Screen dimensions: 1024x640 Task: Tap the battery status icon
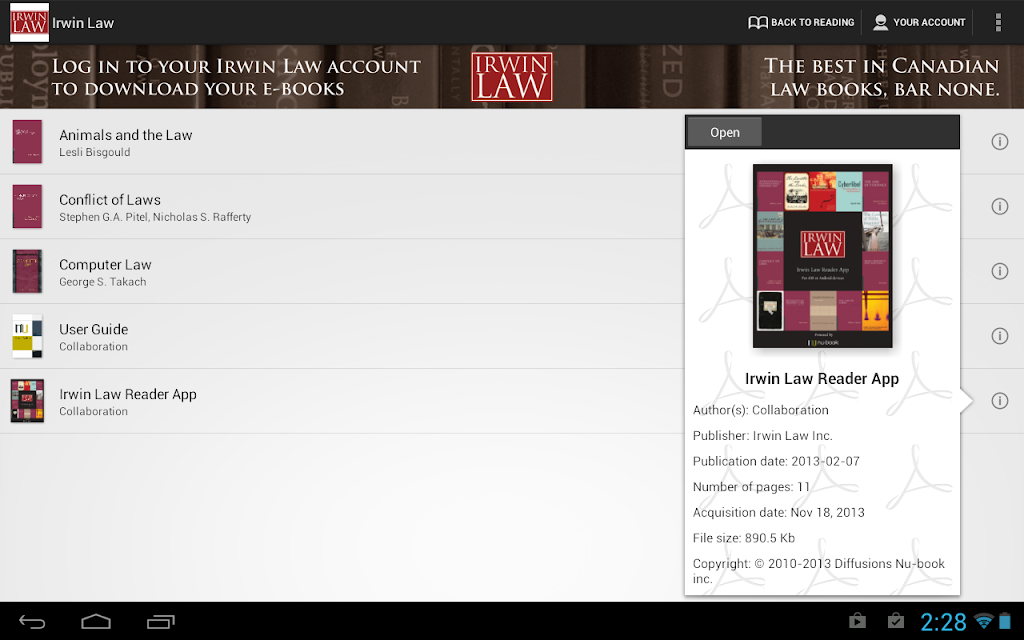1004,621
